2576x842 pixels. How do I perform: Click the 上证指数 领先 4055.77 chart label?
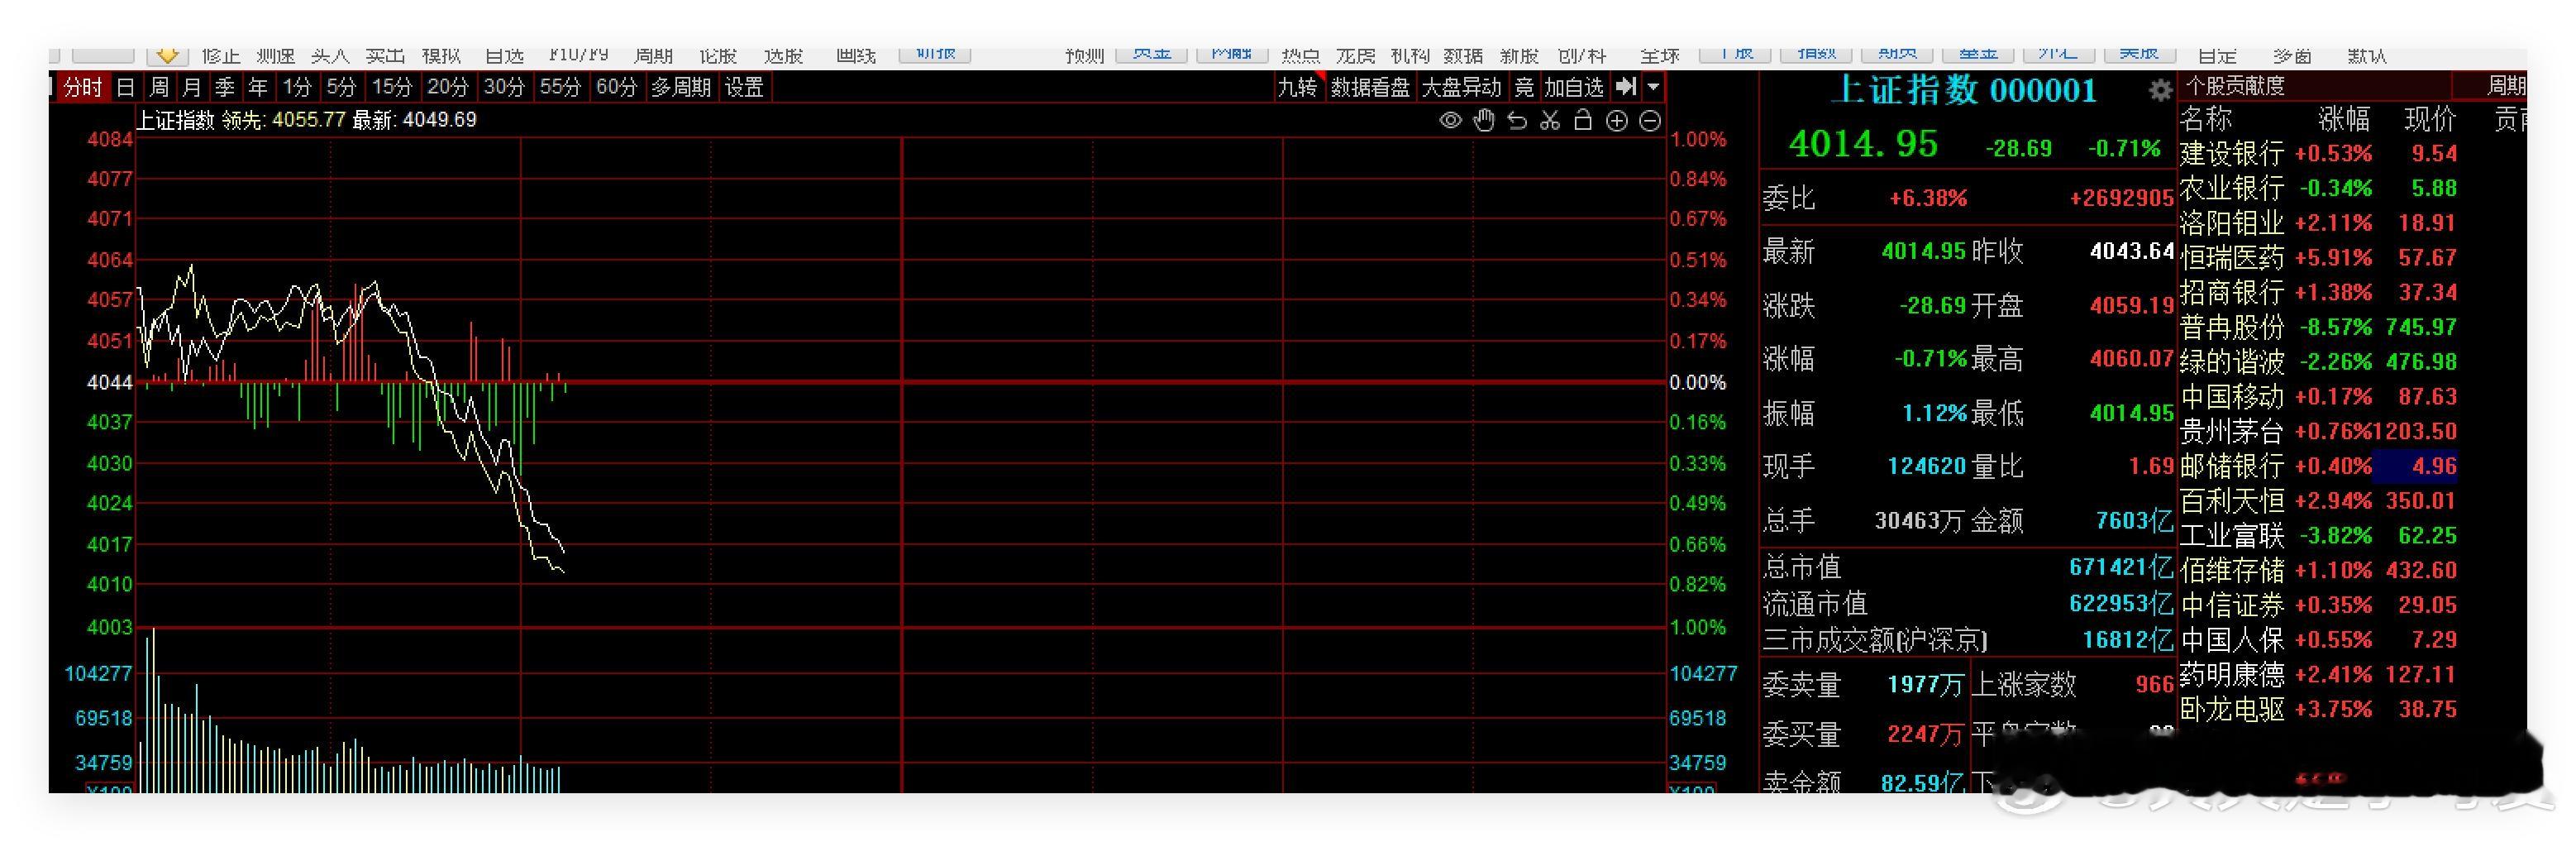tap(241, 120)
